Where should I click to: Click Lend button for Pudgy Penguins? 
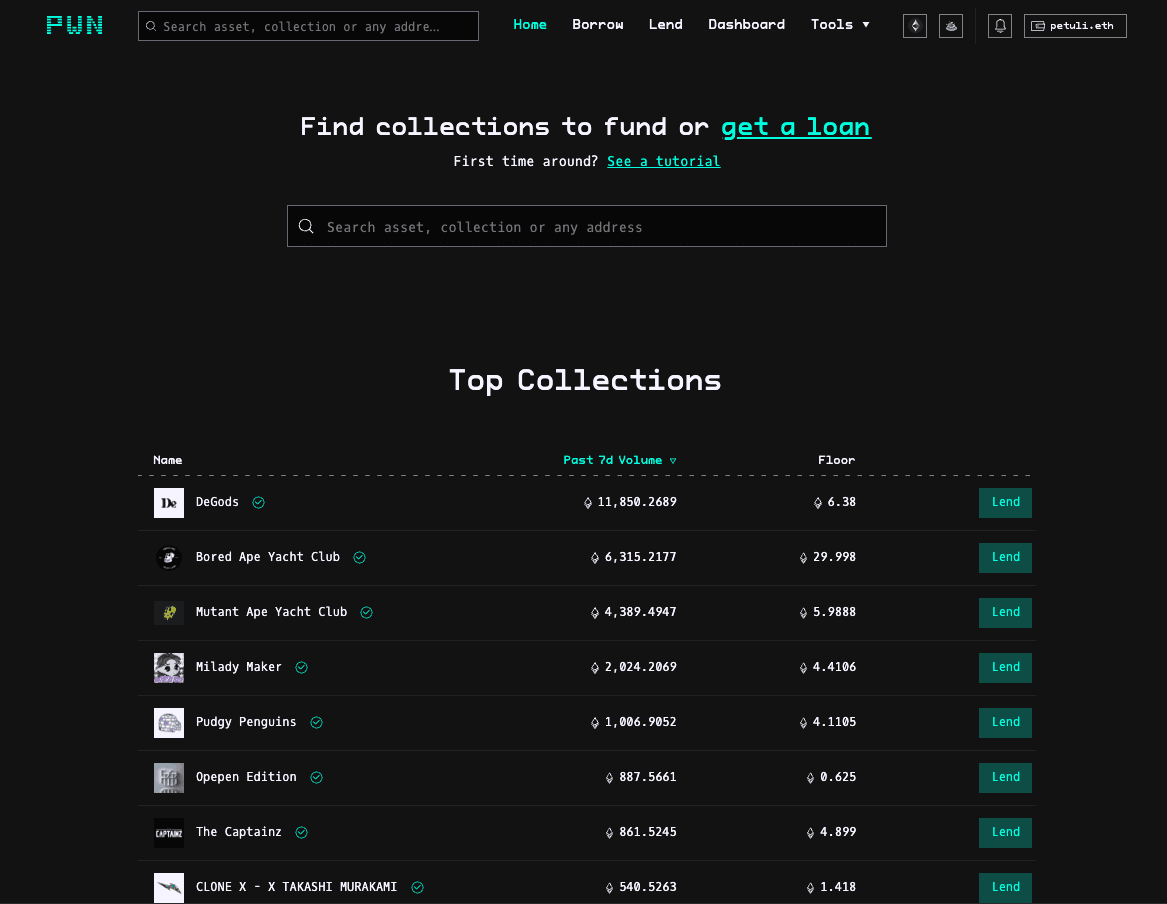(1005, 722)
